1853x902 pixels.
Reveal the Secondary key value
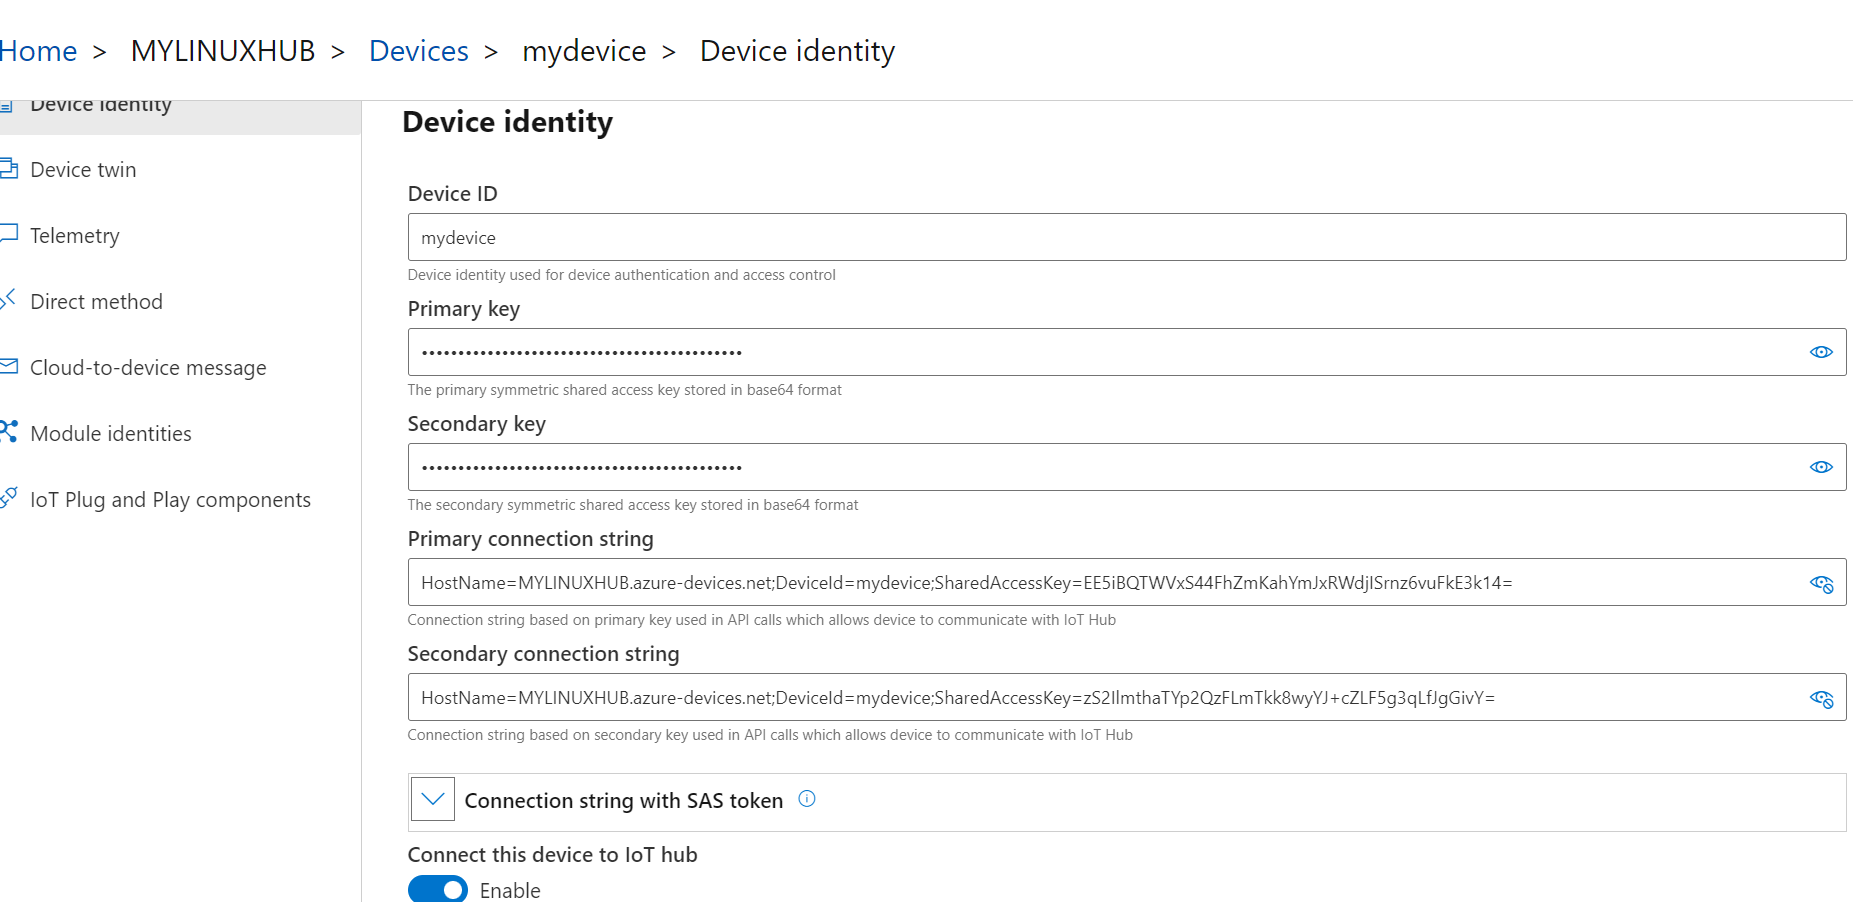[1821, 467]
